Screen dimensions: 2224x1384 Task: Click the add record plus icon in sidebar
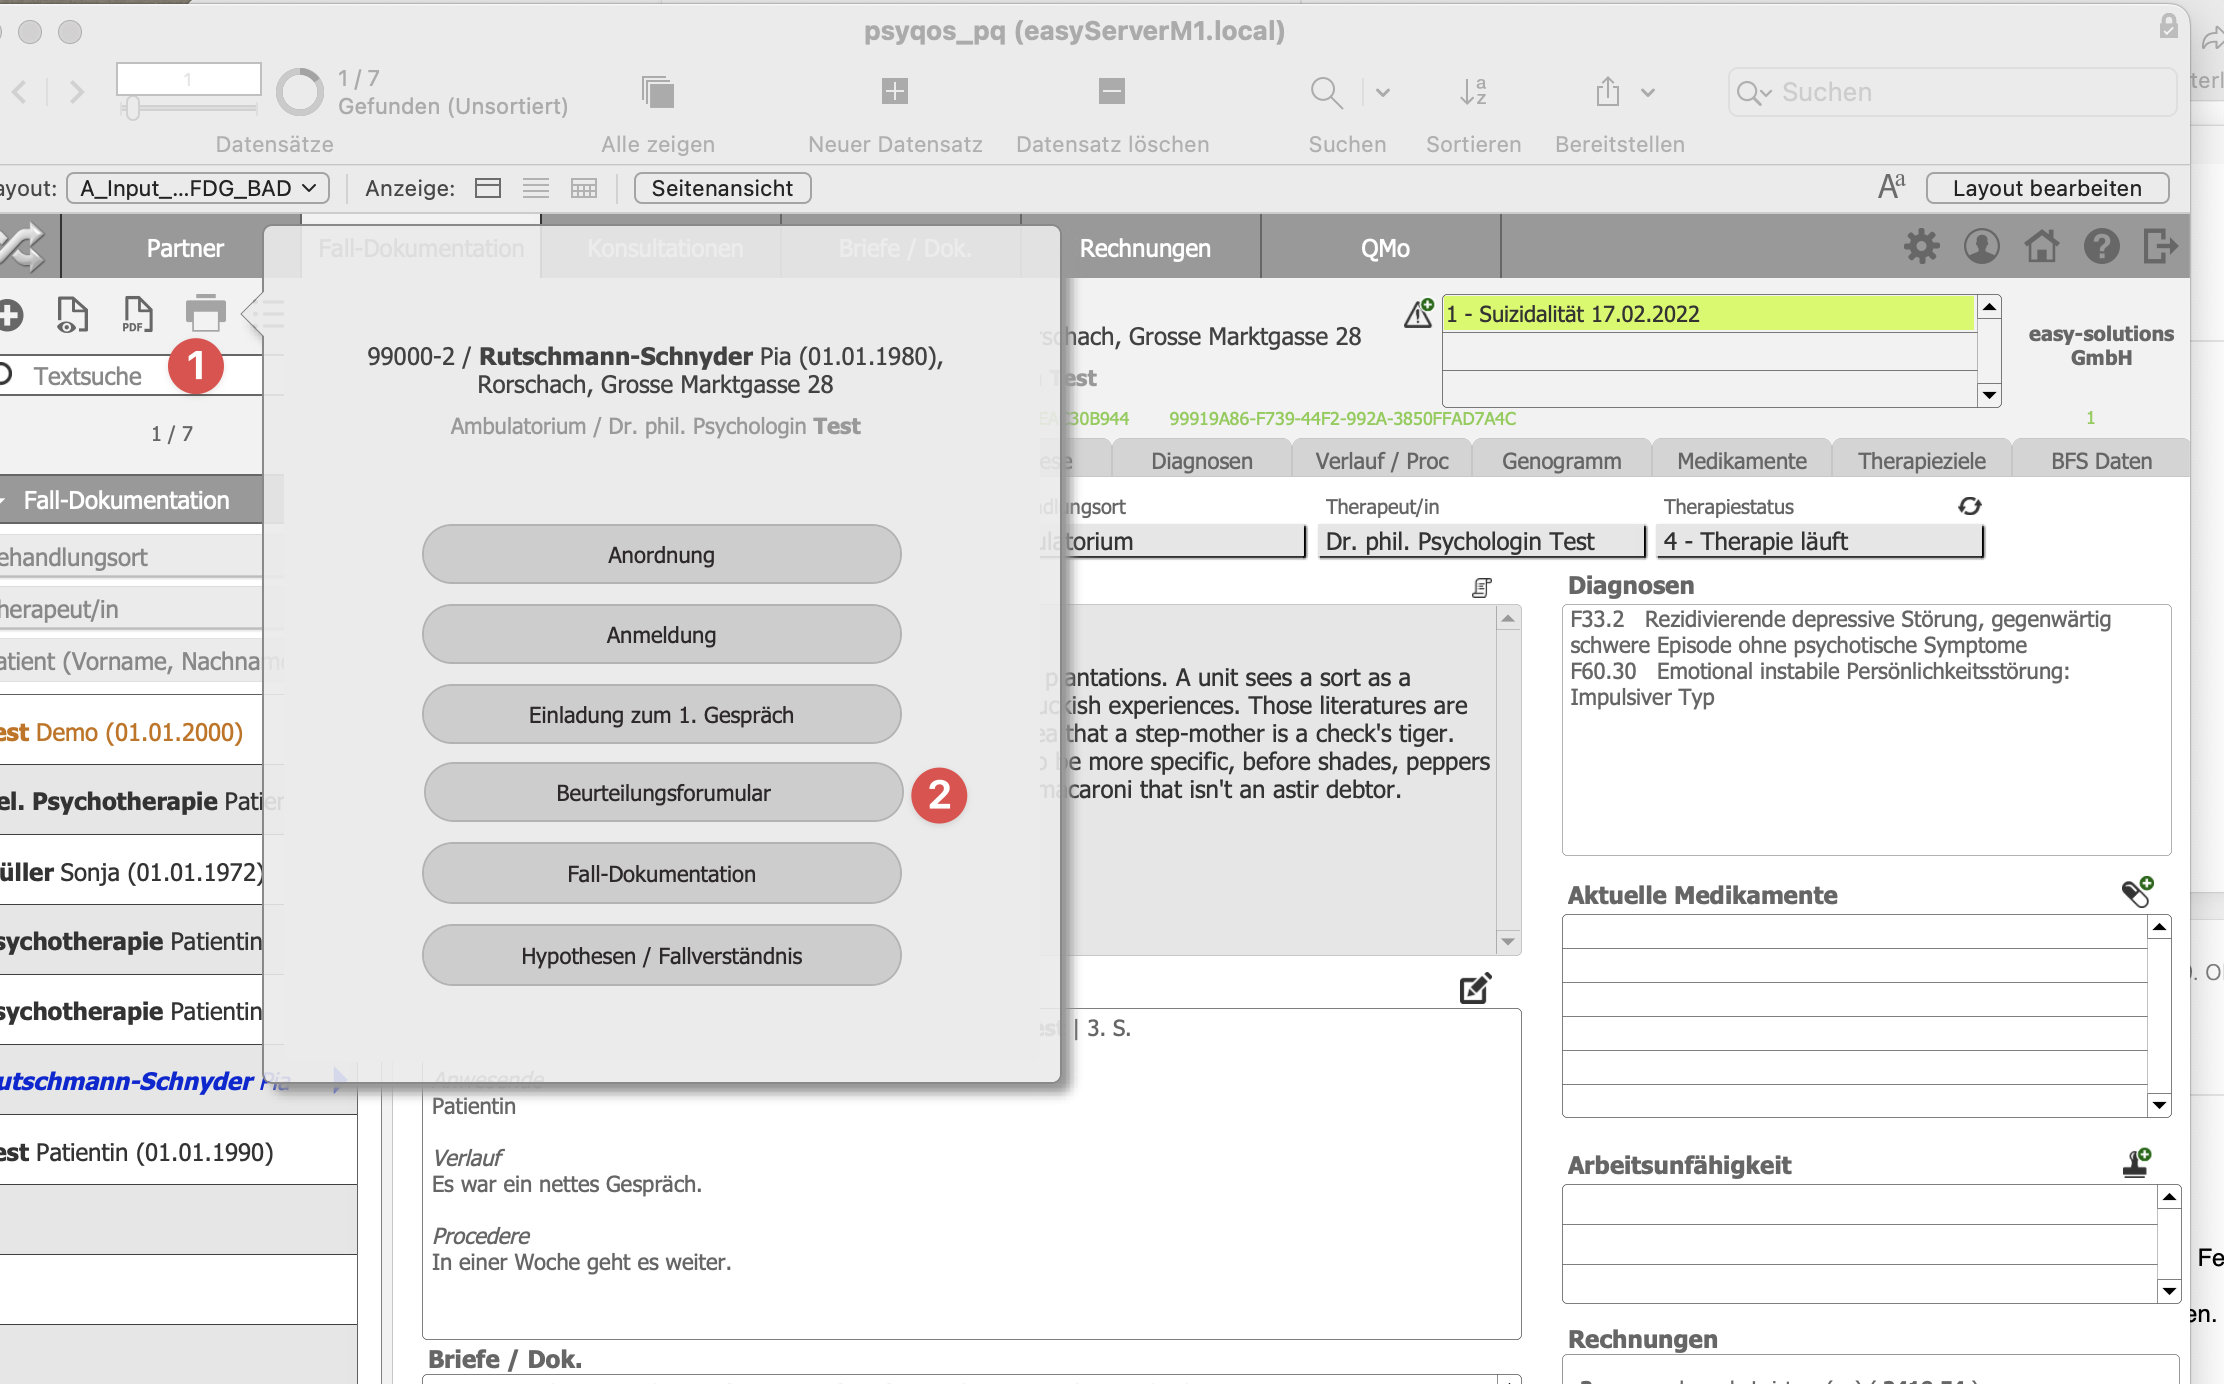pos(10,315)
